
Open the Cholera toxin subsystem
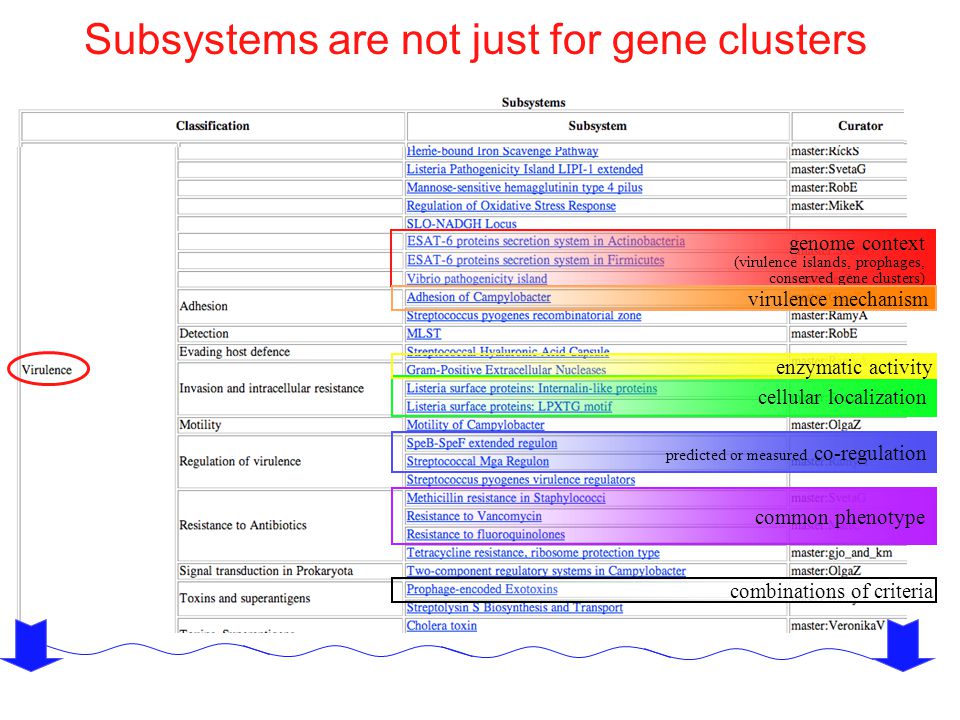tap(442, 626)
